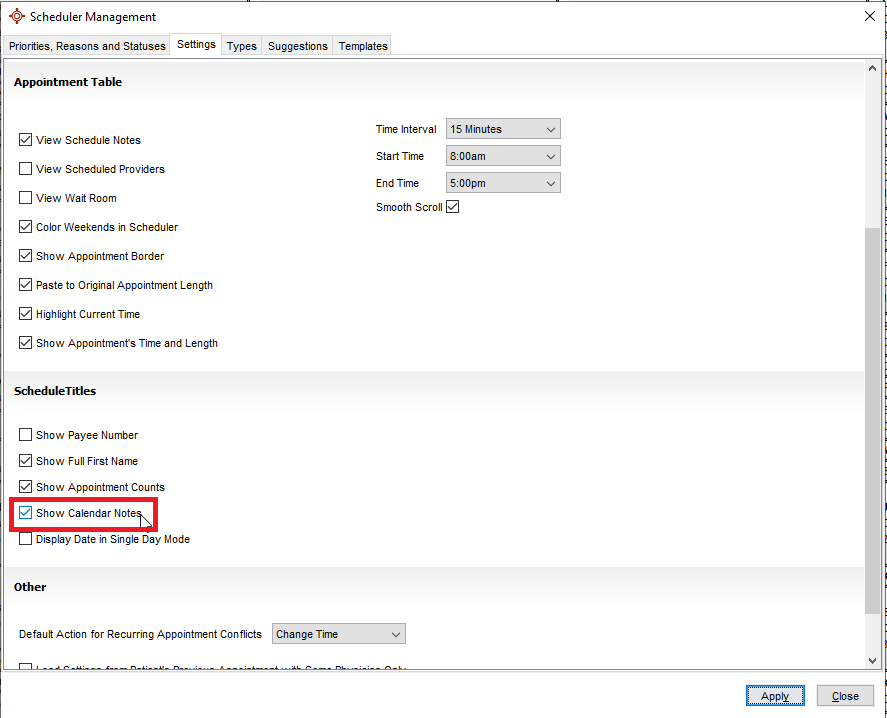Click the scrollbar down arrow

pos(873,660)
